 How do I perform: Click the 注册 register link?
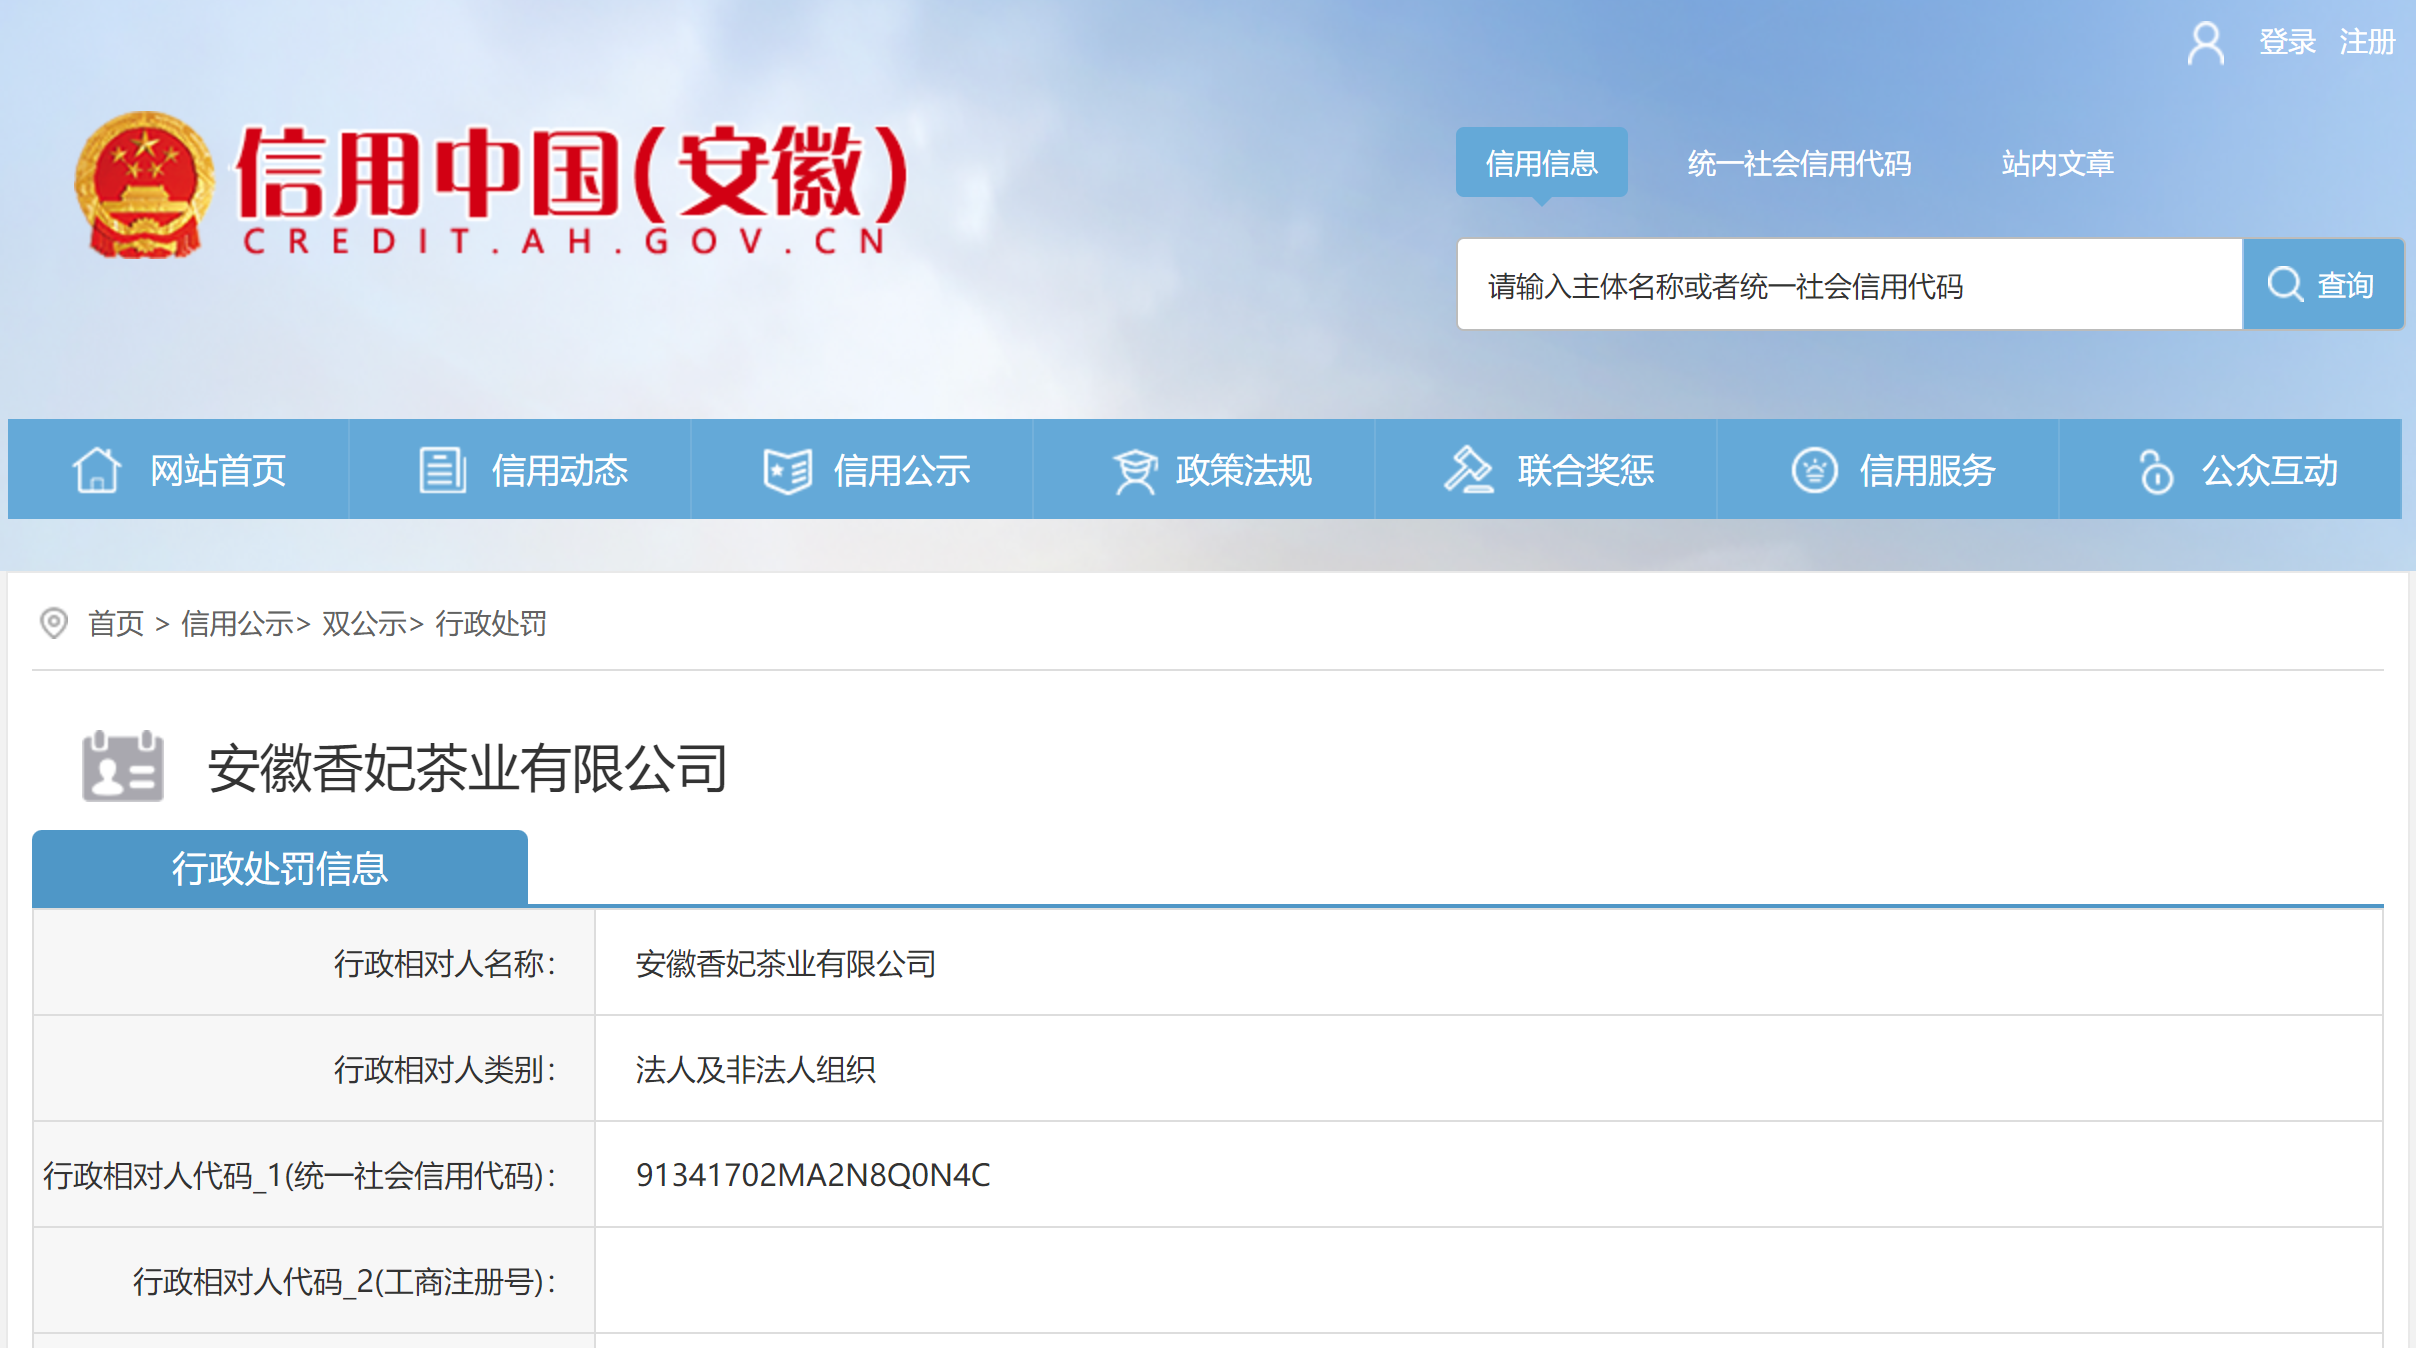(2366, 42)
